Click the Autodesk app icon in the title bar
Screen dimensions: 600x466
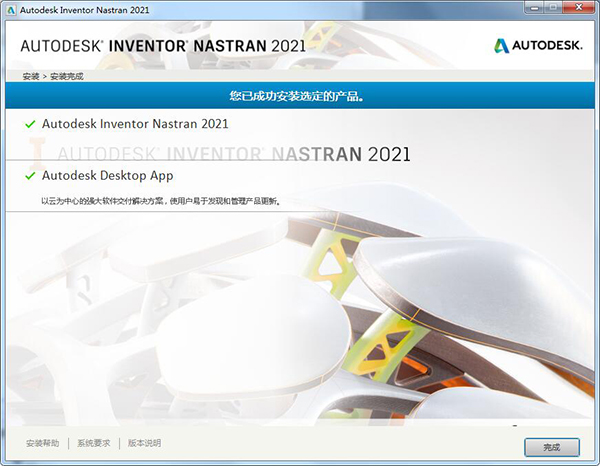click(x=11, y=10)
